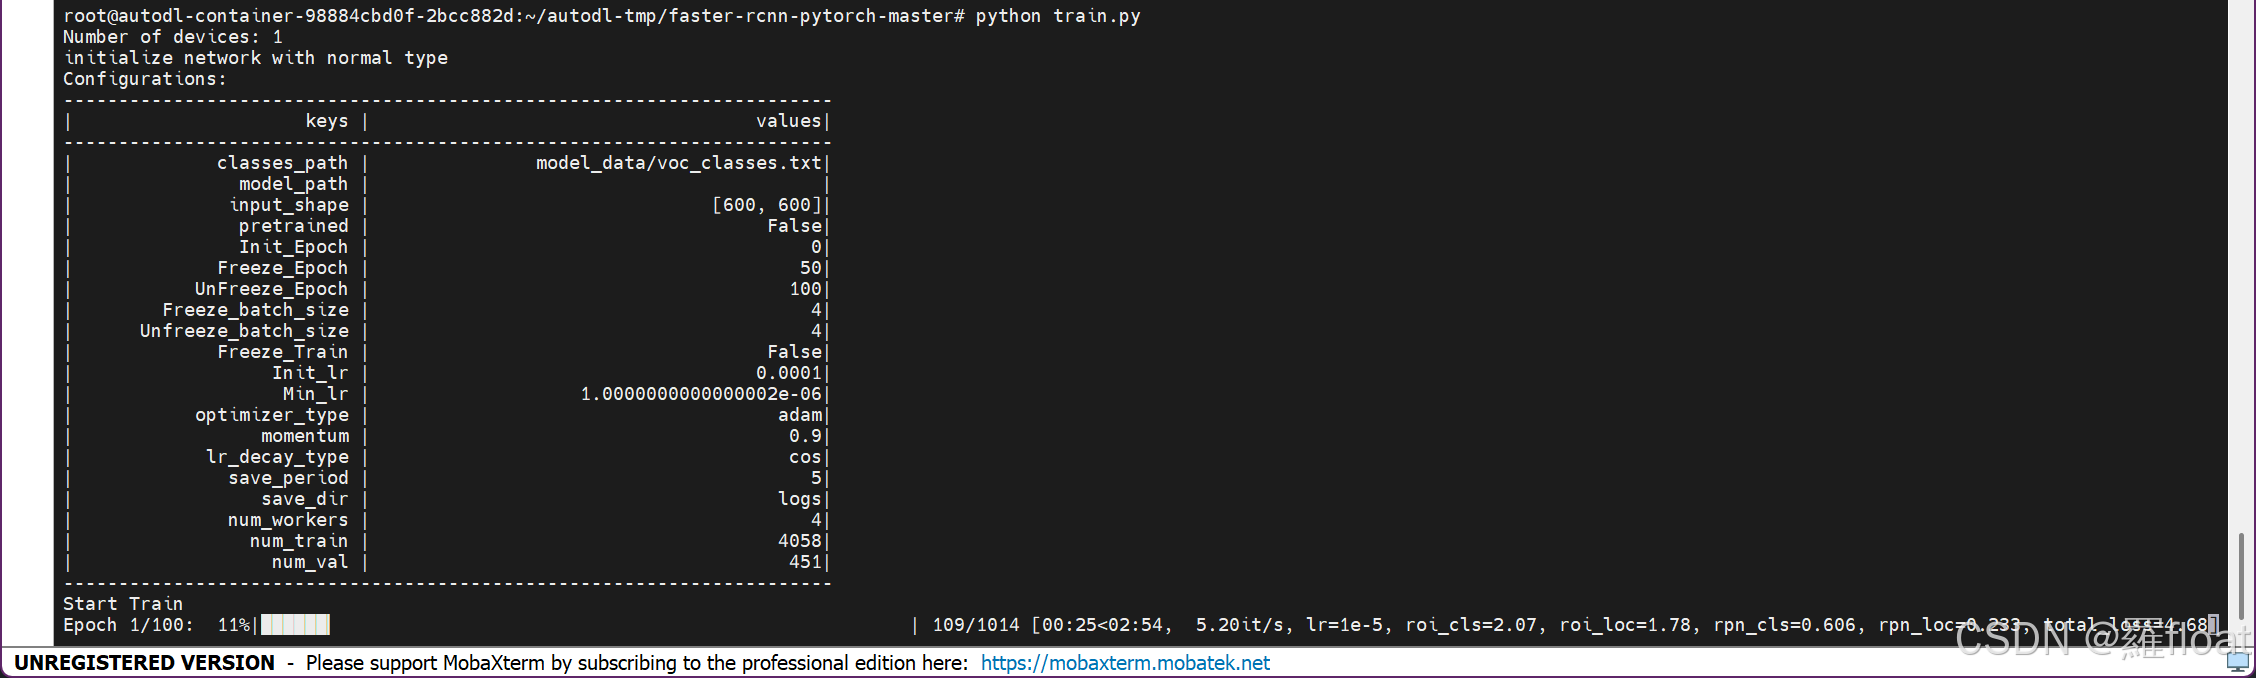Click the '451' num_val value
2256x678 pixels.
click(x=805, y=562)
